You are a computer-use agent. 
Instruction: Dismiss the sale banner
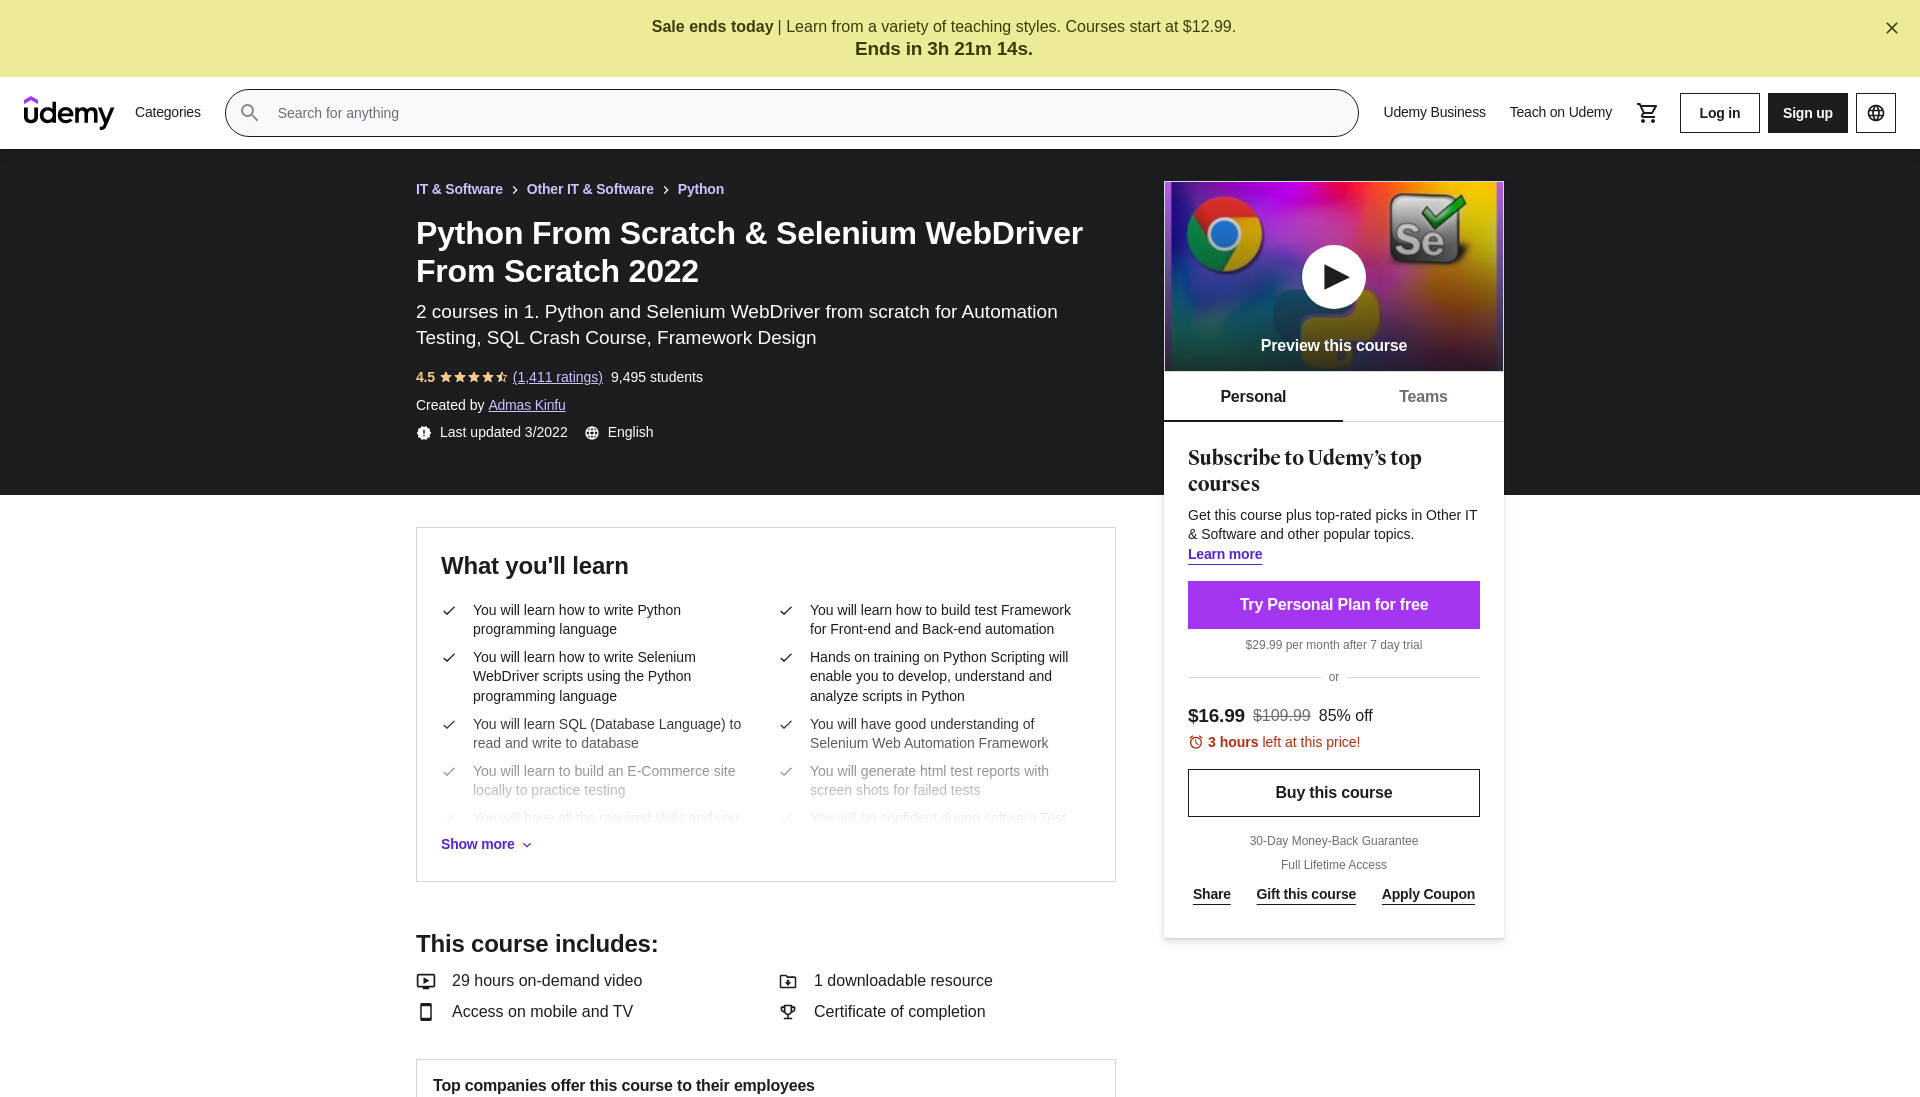point(1891,28)
